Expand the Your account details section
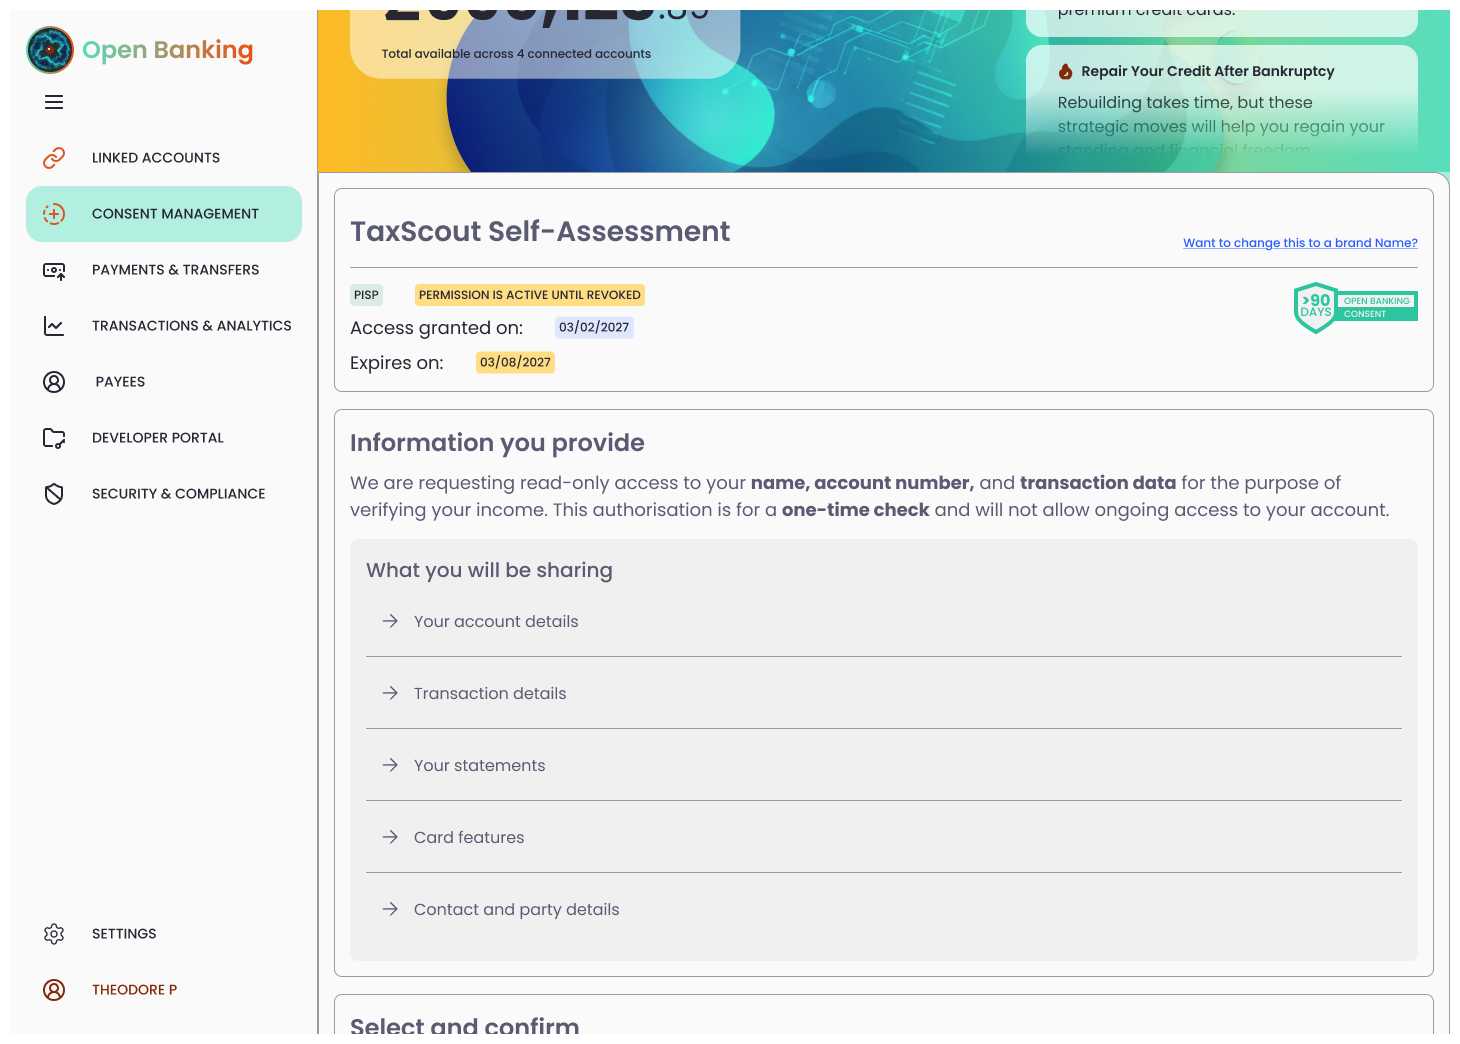This screenshot has height=1044, width=1460. (x=495, y=621)
